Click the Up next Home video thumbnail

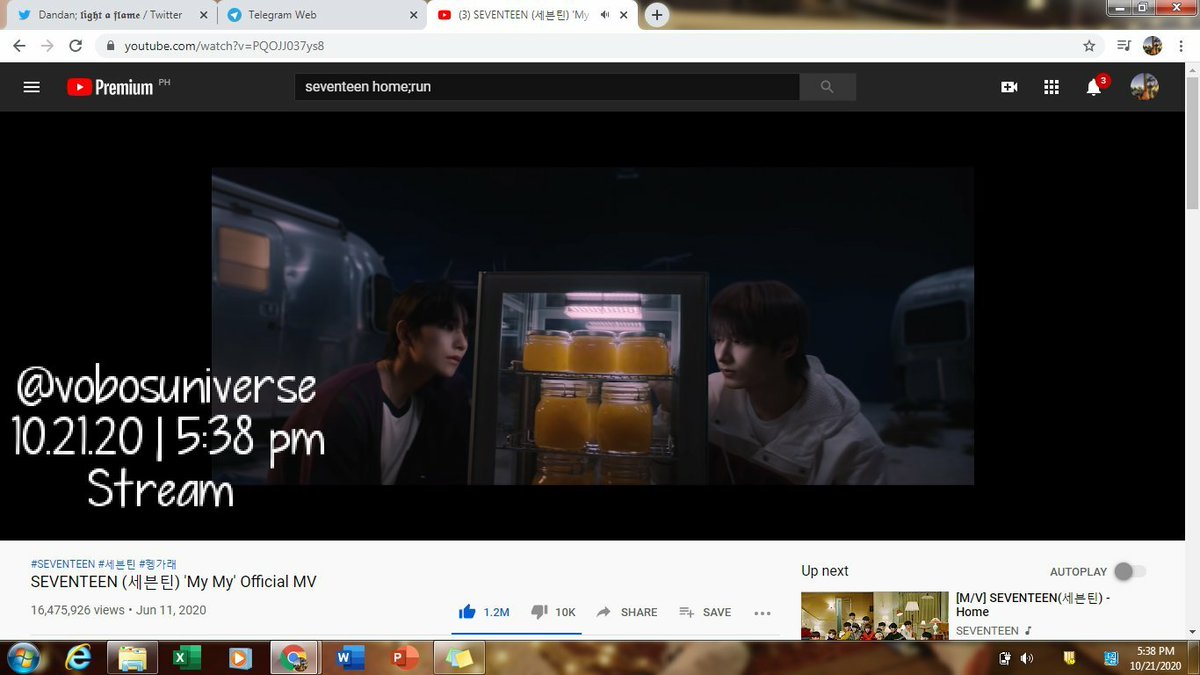pos(874,616)
